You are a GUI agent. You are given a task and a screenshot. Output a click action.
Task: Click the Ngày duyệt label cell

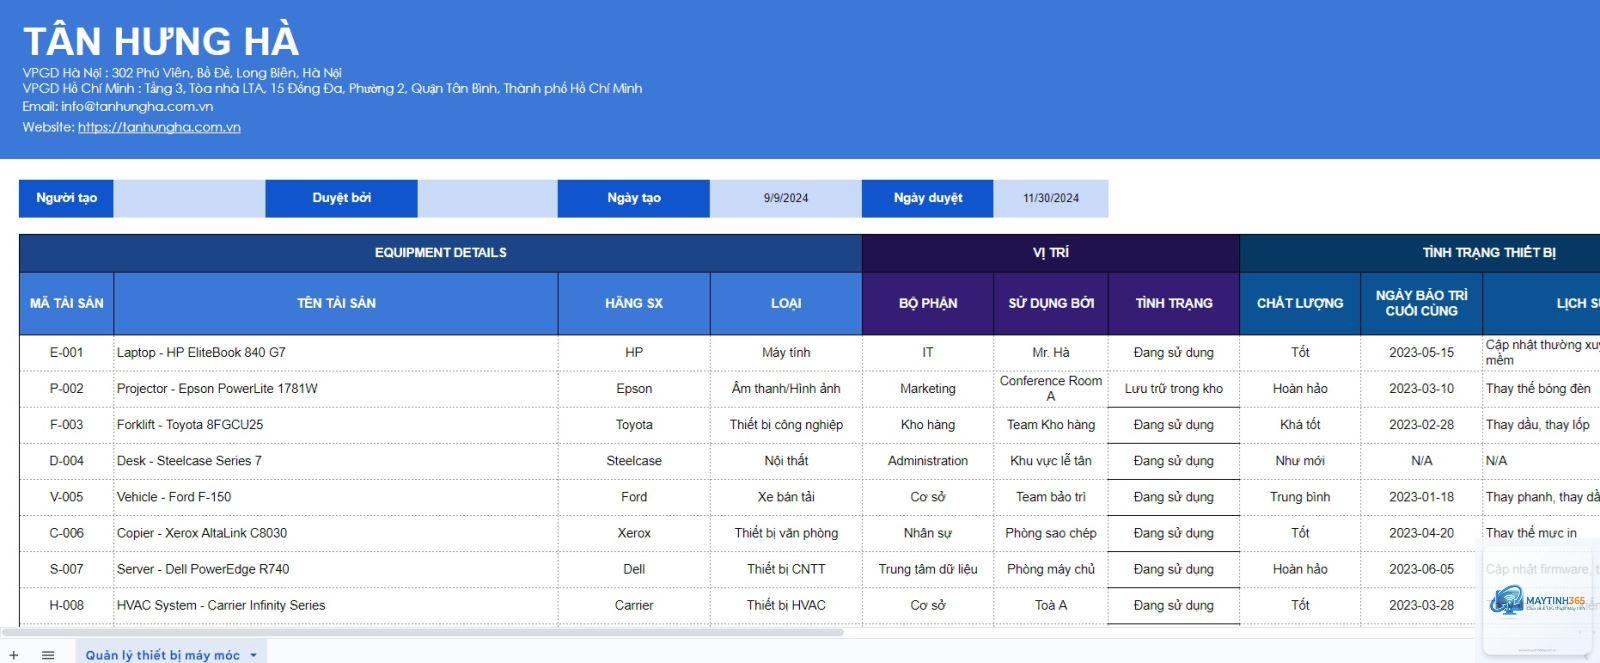point(928,198)
